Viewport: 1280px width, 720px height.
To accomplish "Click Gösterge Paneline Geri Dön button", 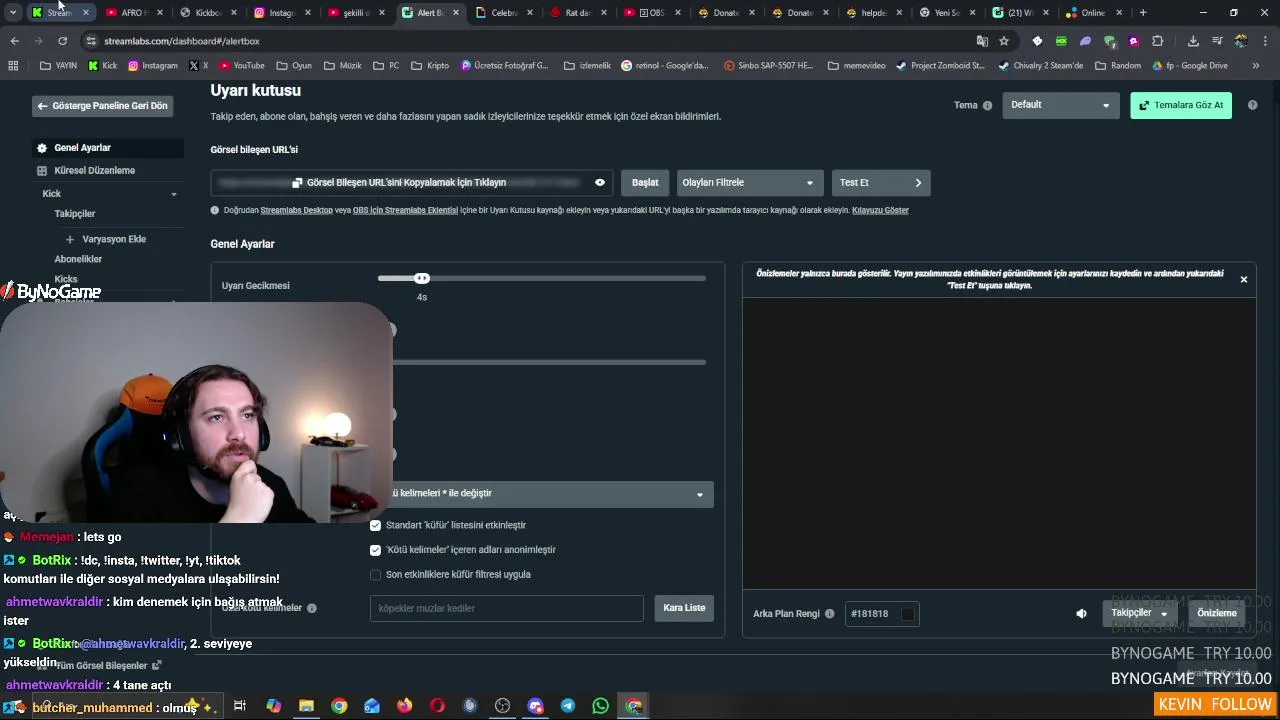I will [x=102, y=106].
